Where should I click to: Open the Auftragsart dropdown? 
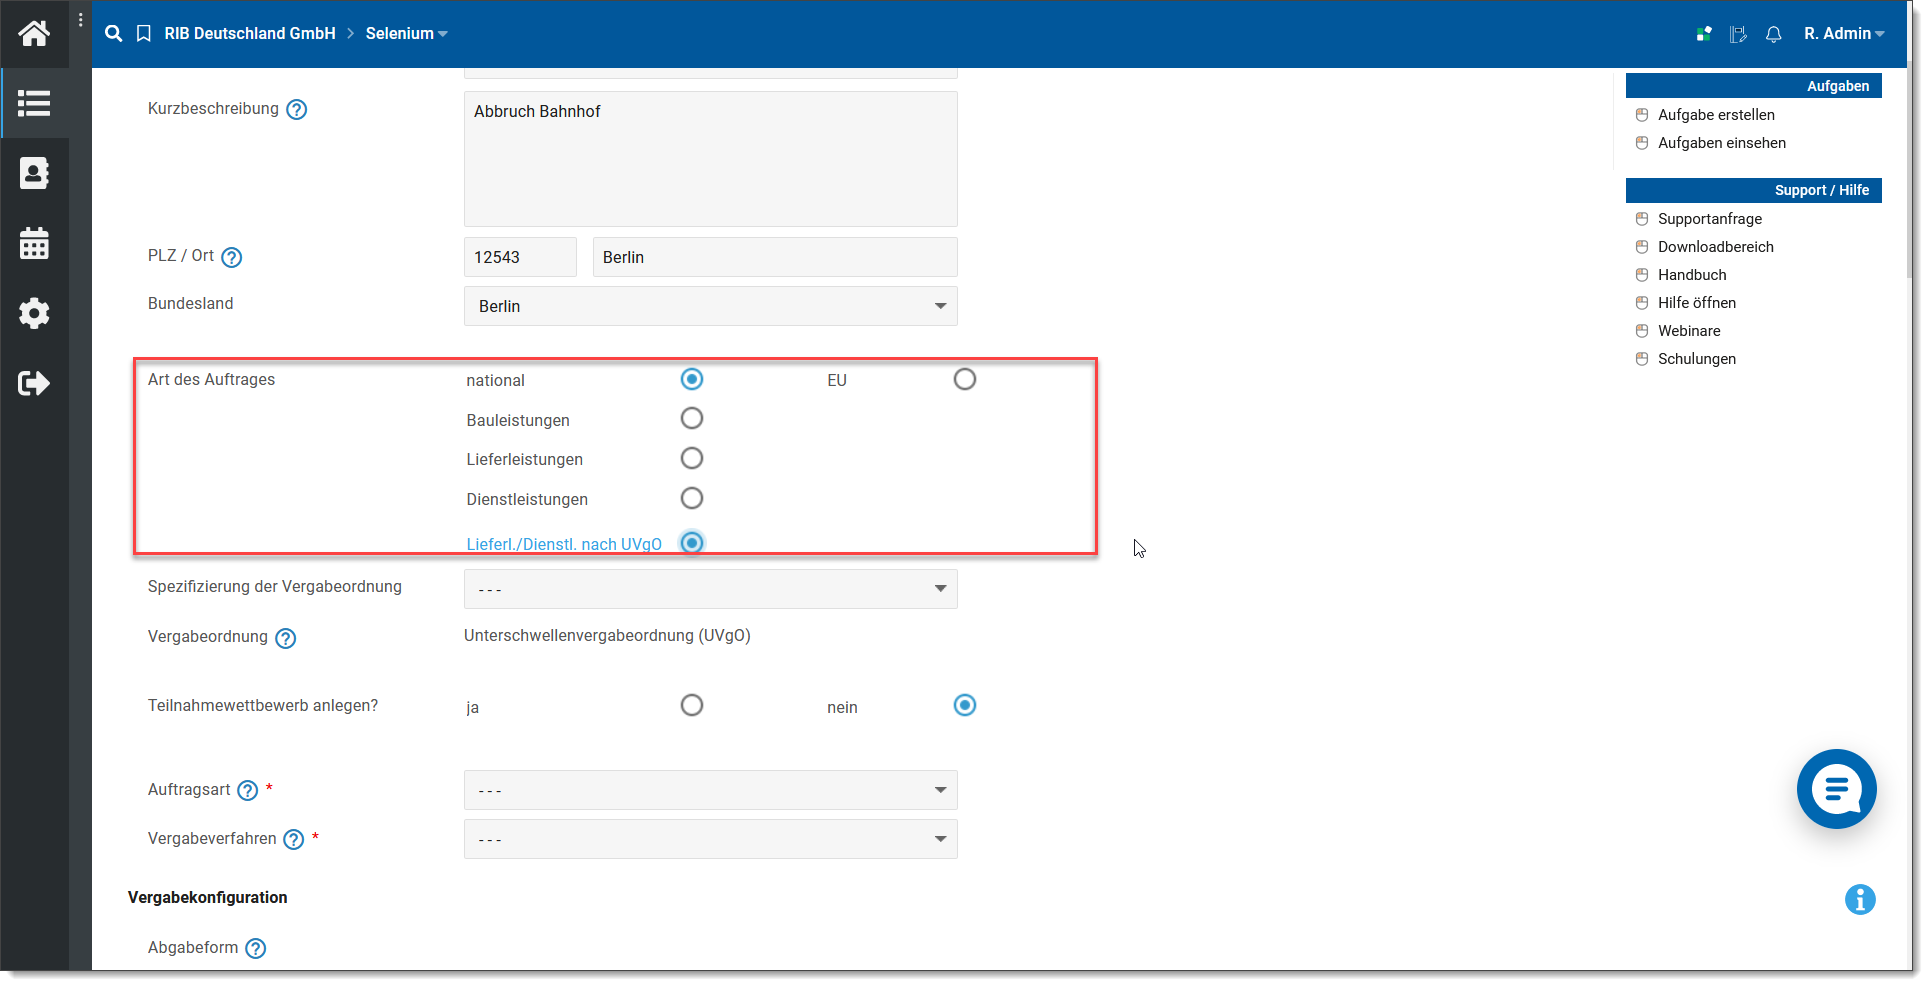tap(711, 790)
